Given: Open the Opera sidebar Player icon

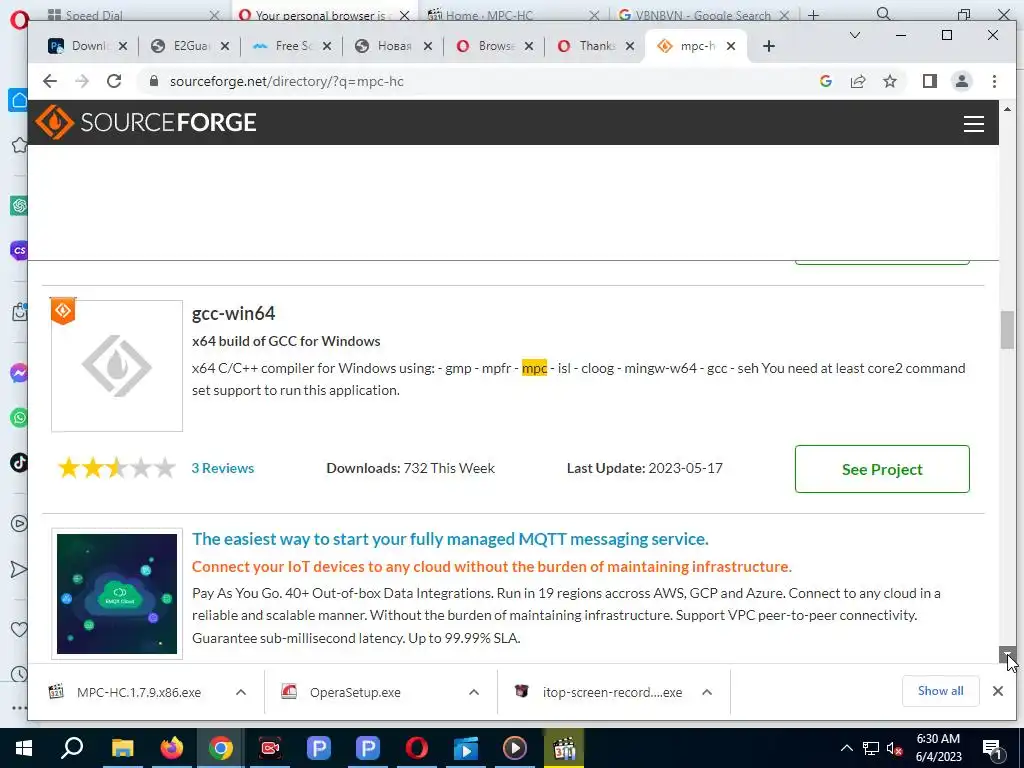Looking at the screenshot, I should click(19, 523).
